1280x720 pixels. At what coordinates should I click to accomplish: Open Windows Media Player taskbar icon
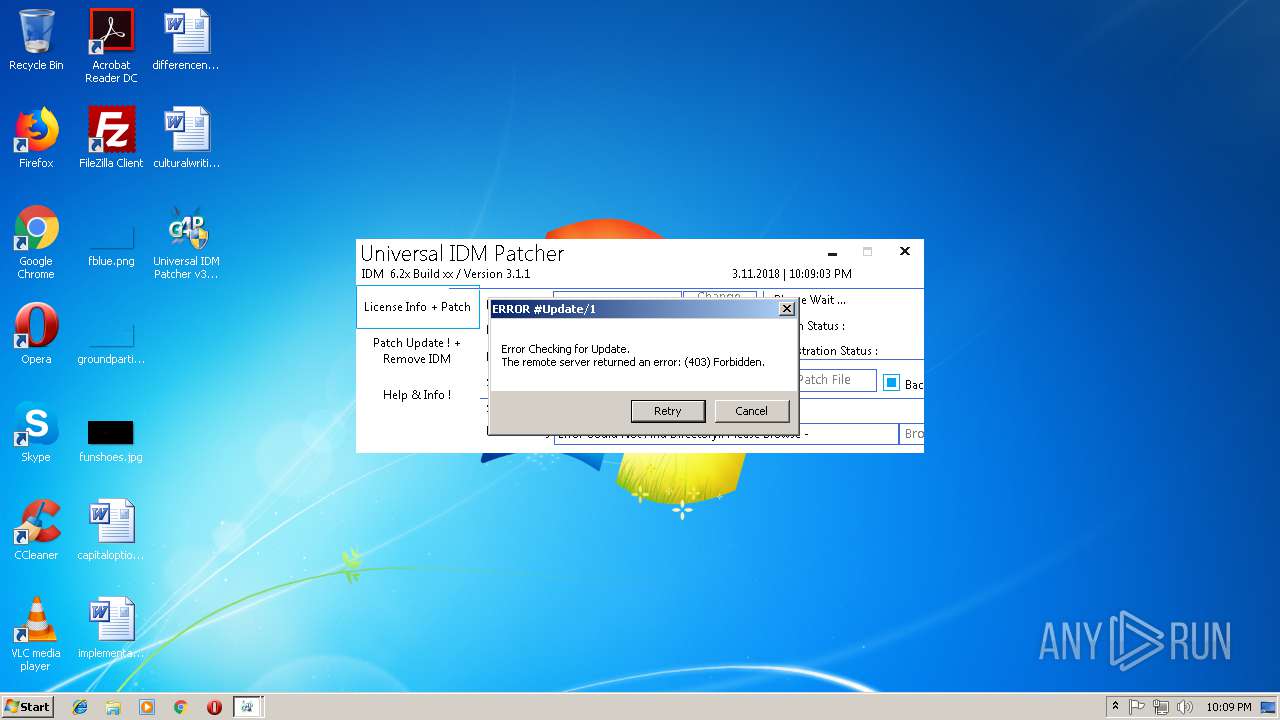[x=147, y=707]
